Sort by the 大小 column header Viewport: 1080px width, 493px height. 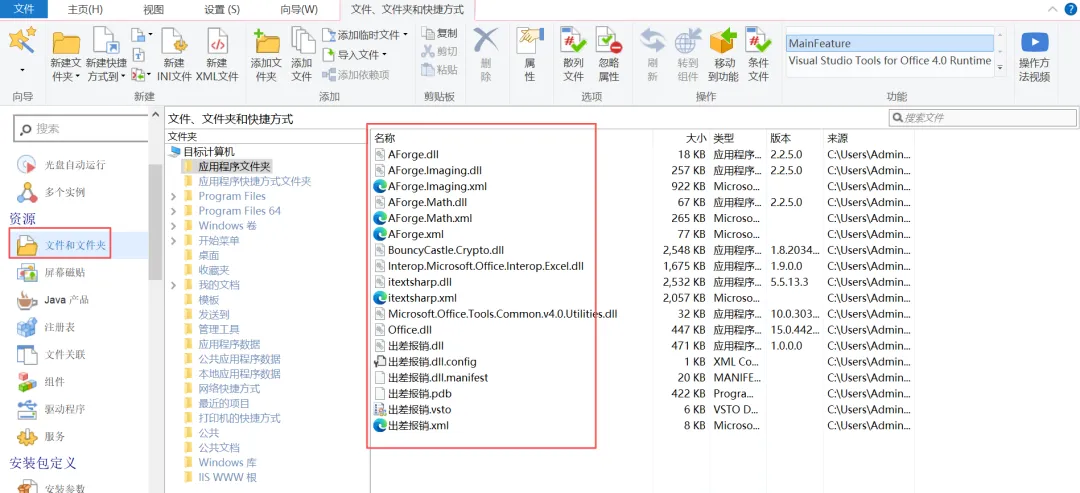(x=696, y=138)
